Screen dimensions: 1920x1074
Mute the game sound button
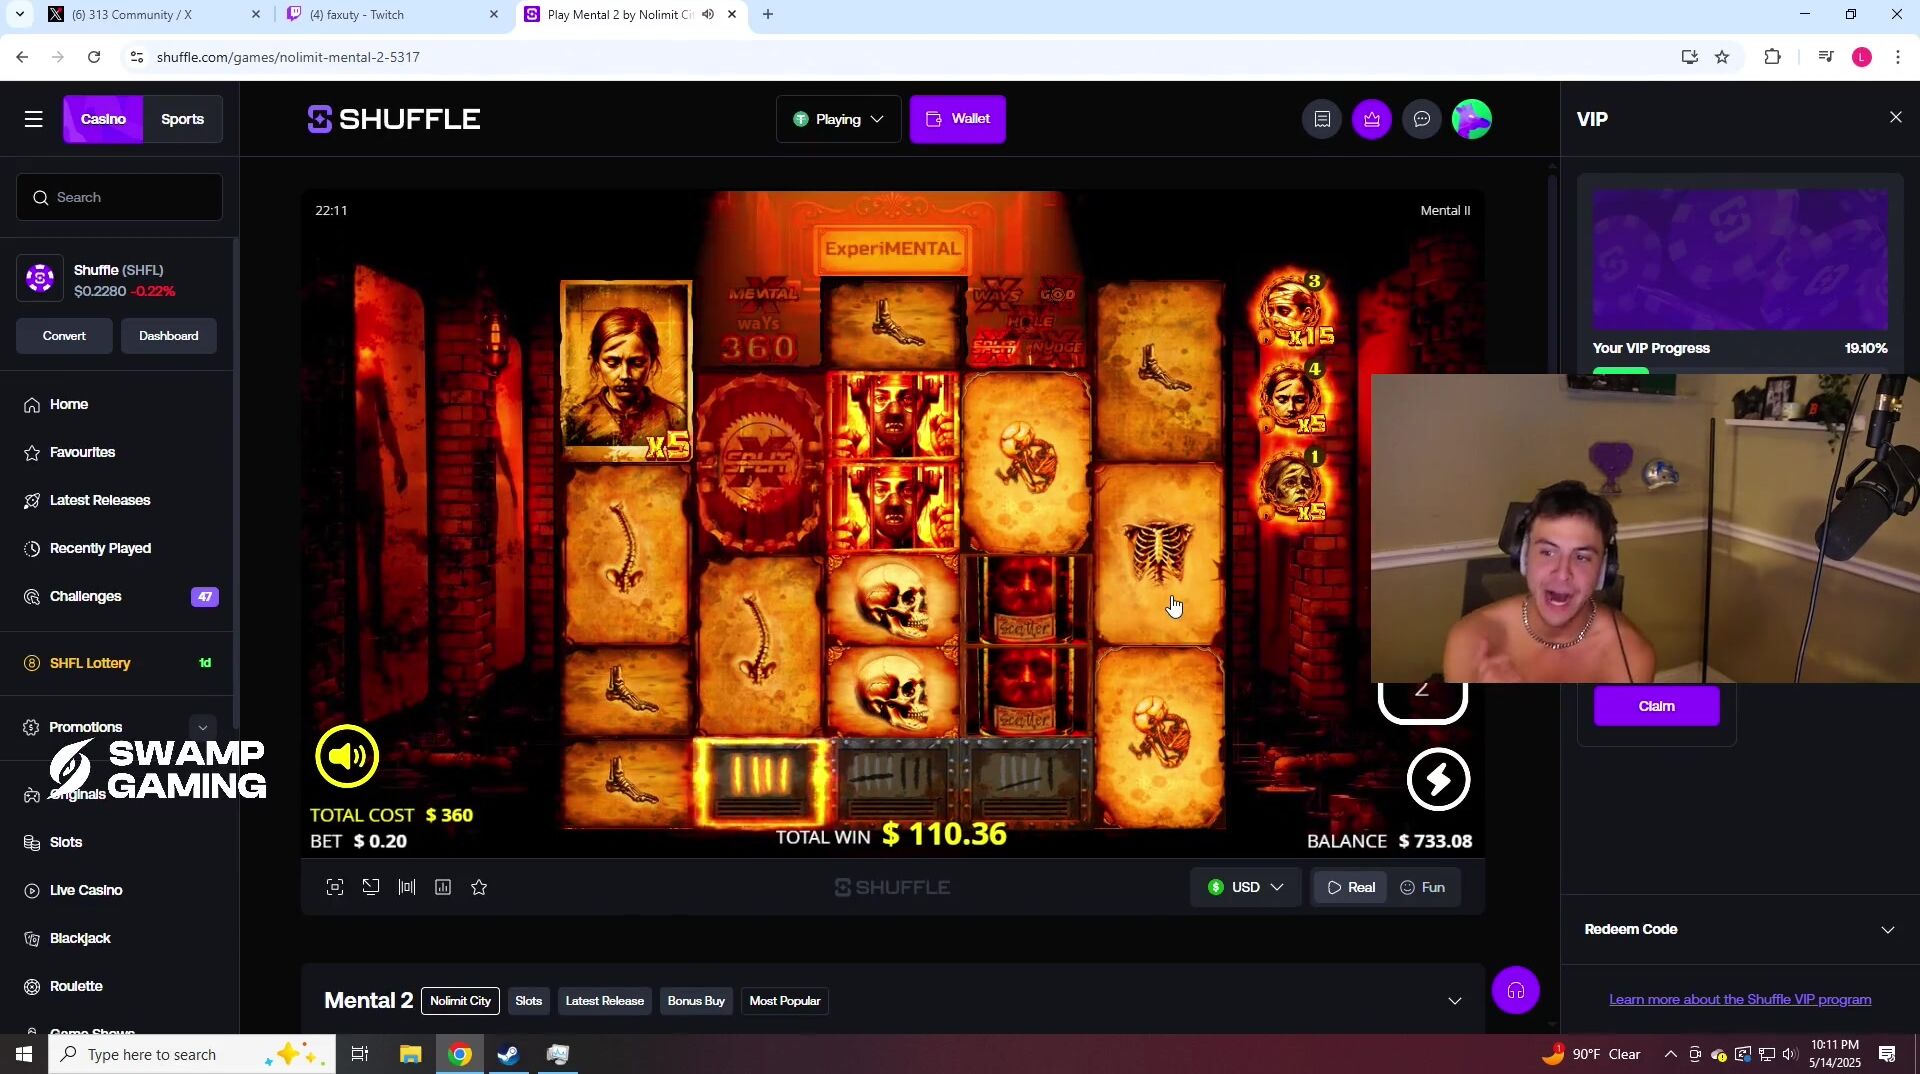tap(347, 756)
